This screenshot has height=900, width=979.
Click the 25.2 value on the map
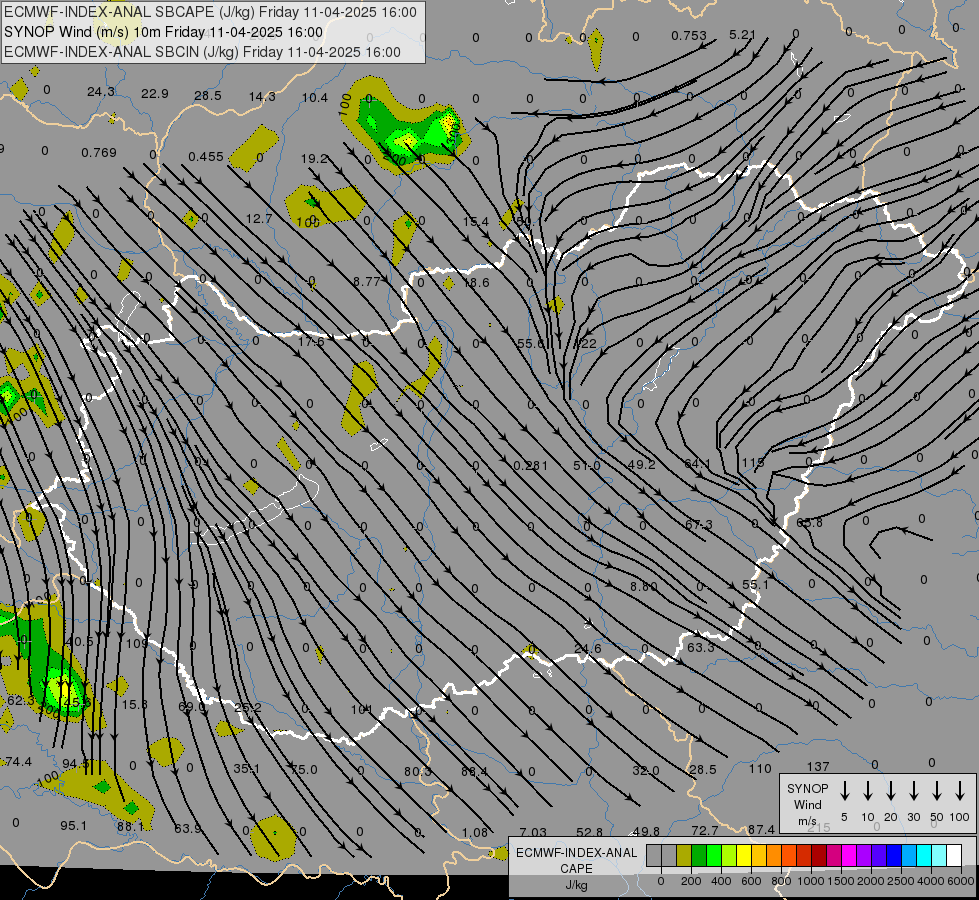coord(248,708)
